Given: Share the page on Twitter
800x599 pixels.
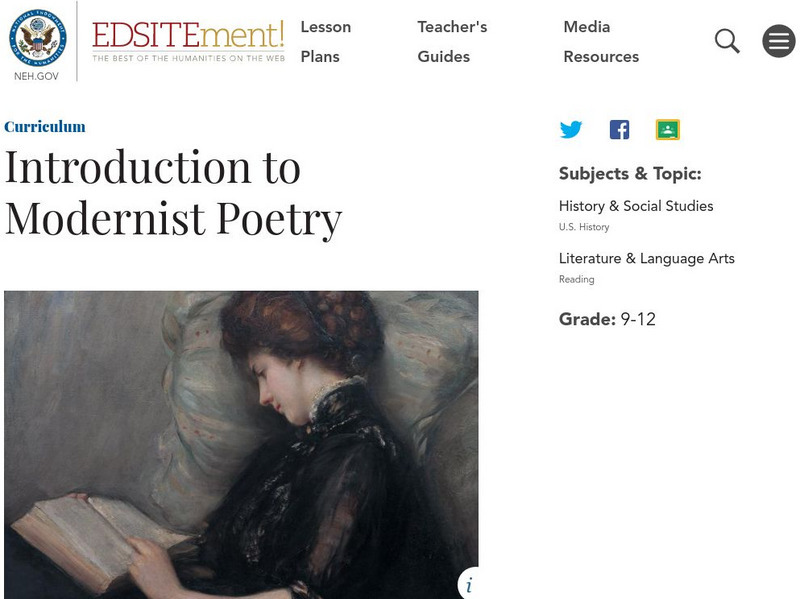Looking at the screenshot, I should tap(571, 130).
